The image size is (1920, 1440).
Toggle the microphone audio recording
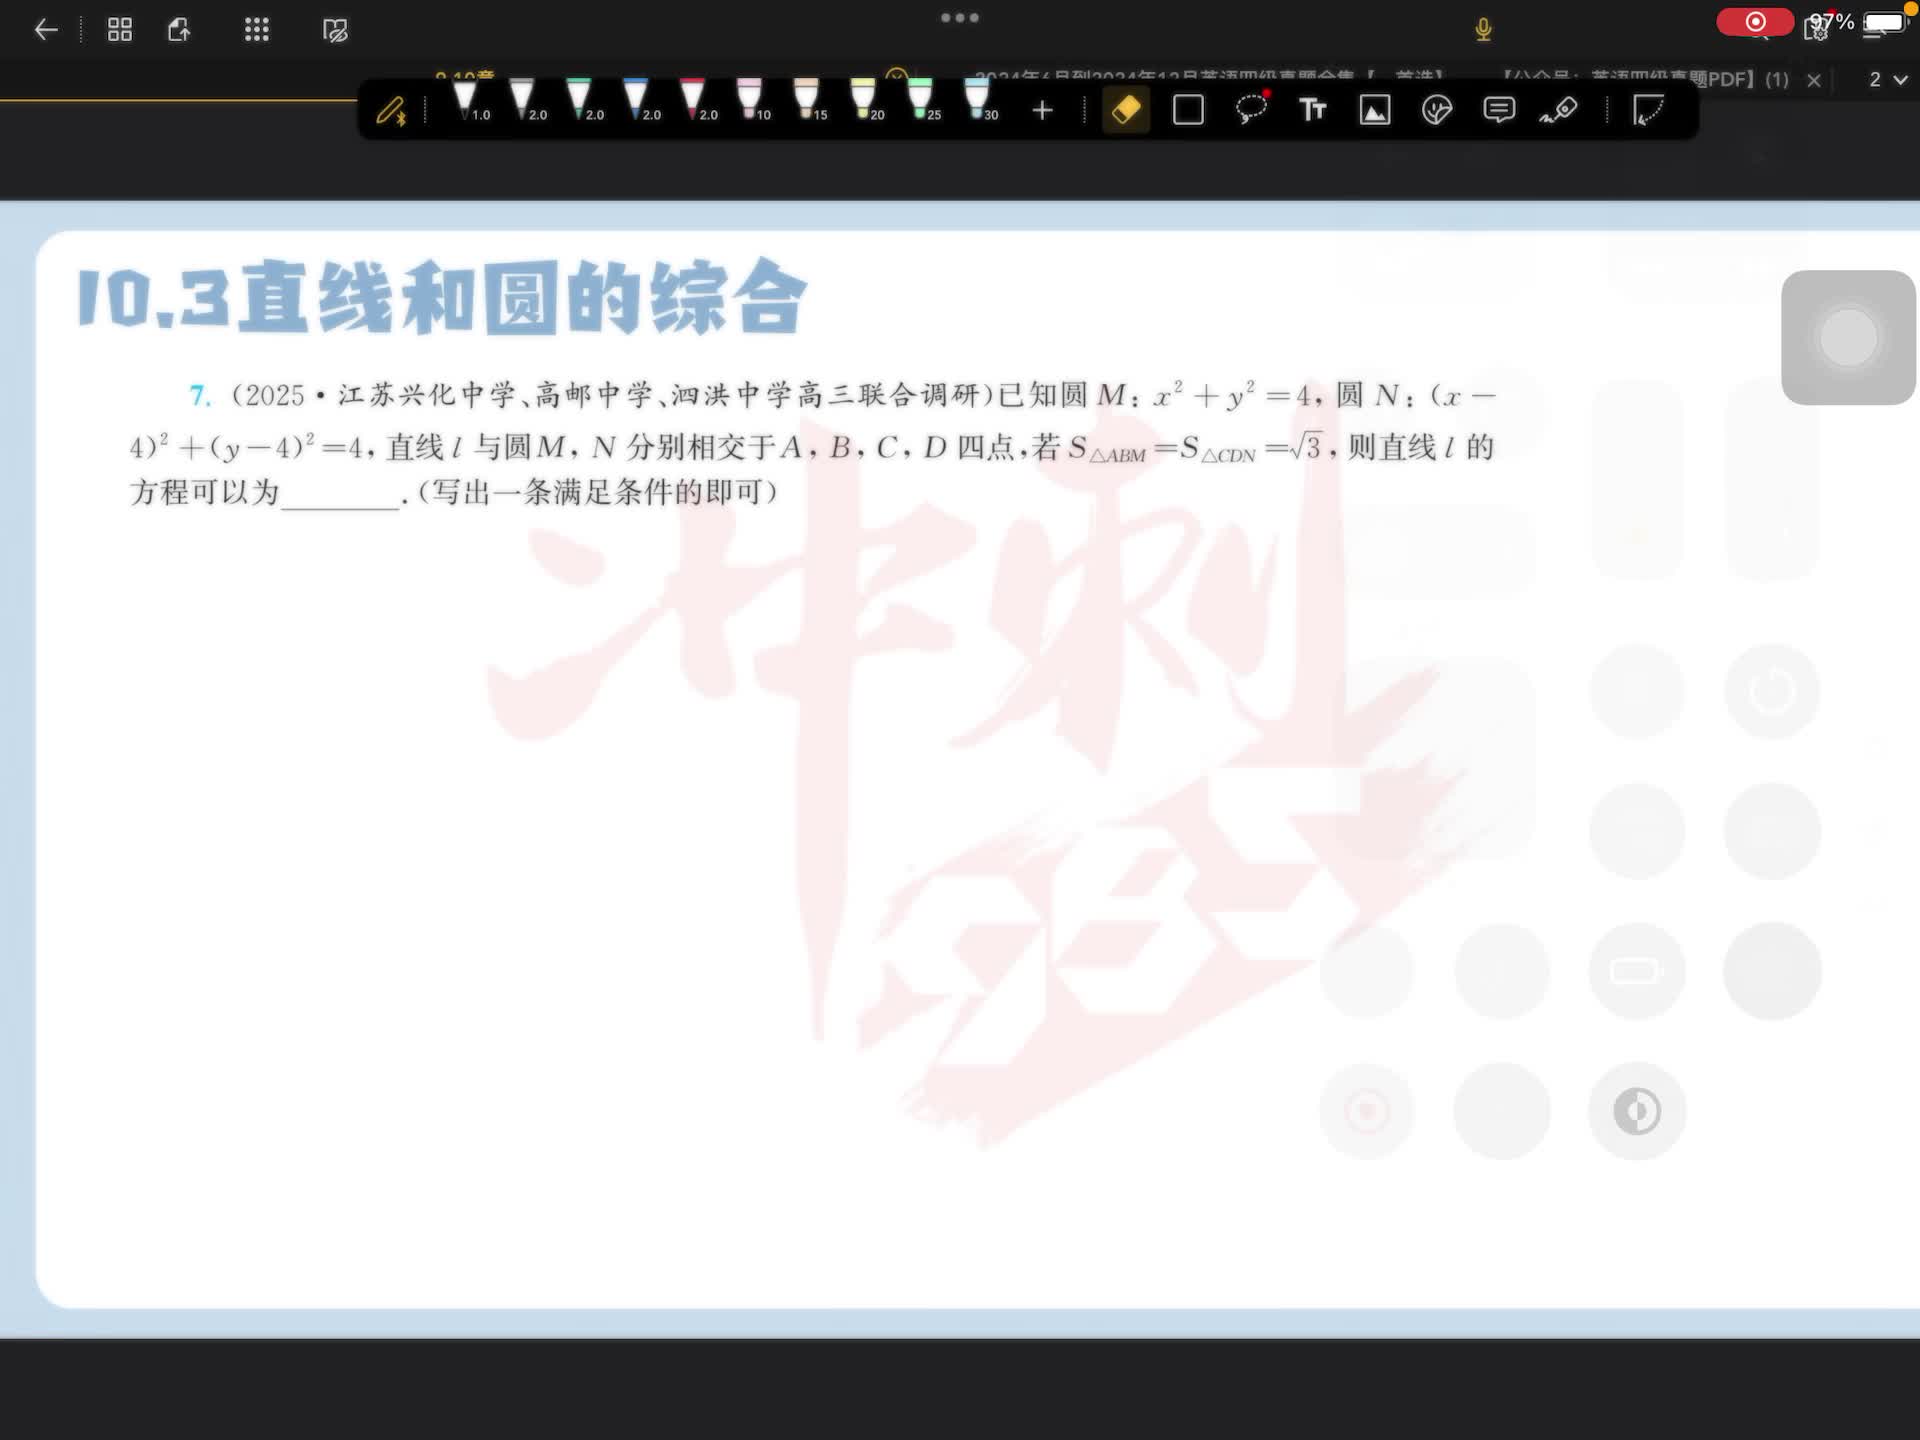1483,30
